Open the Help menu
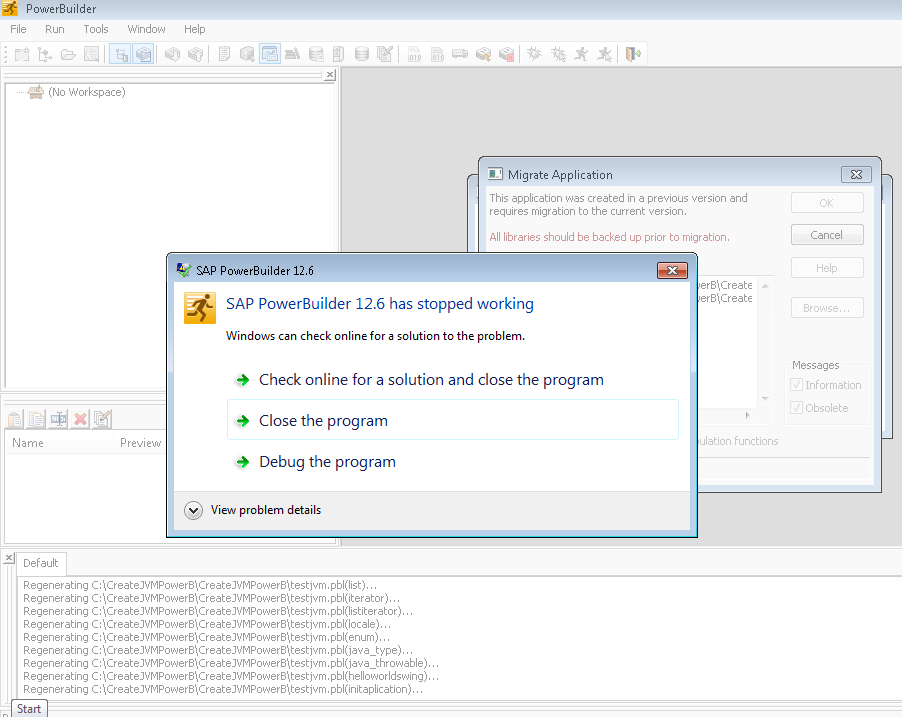 (x=194, y=29)
